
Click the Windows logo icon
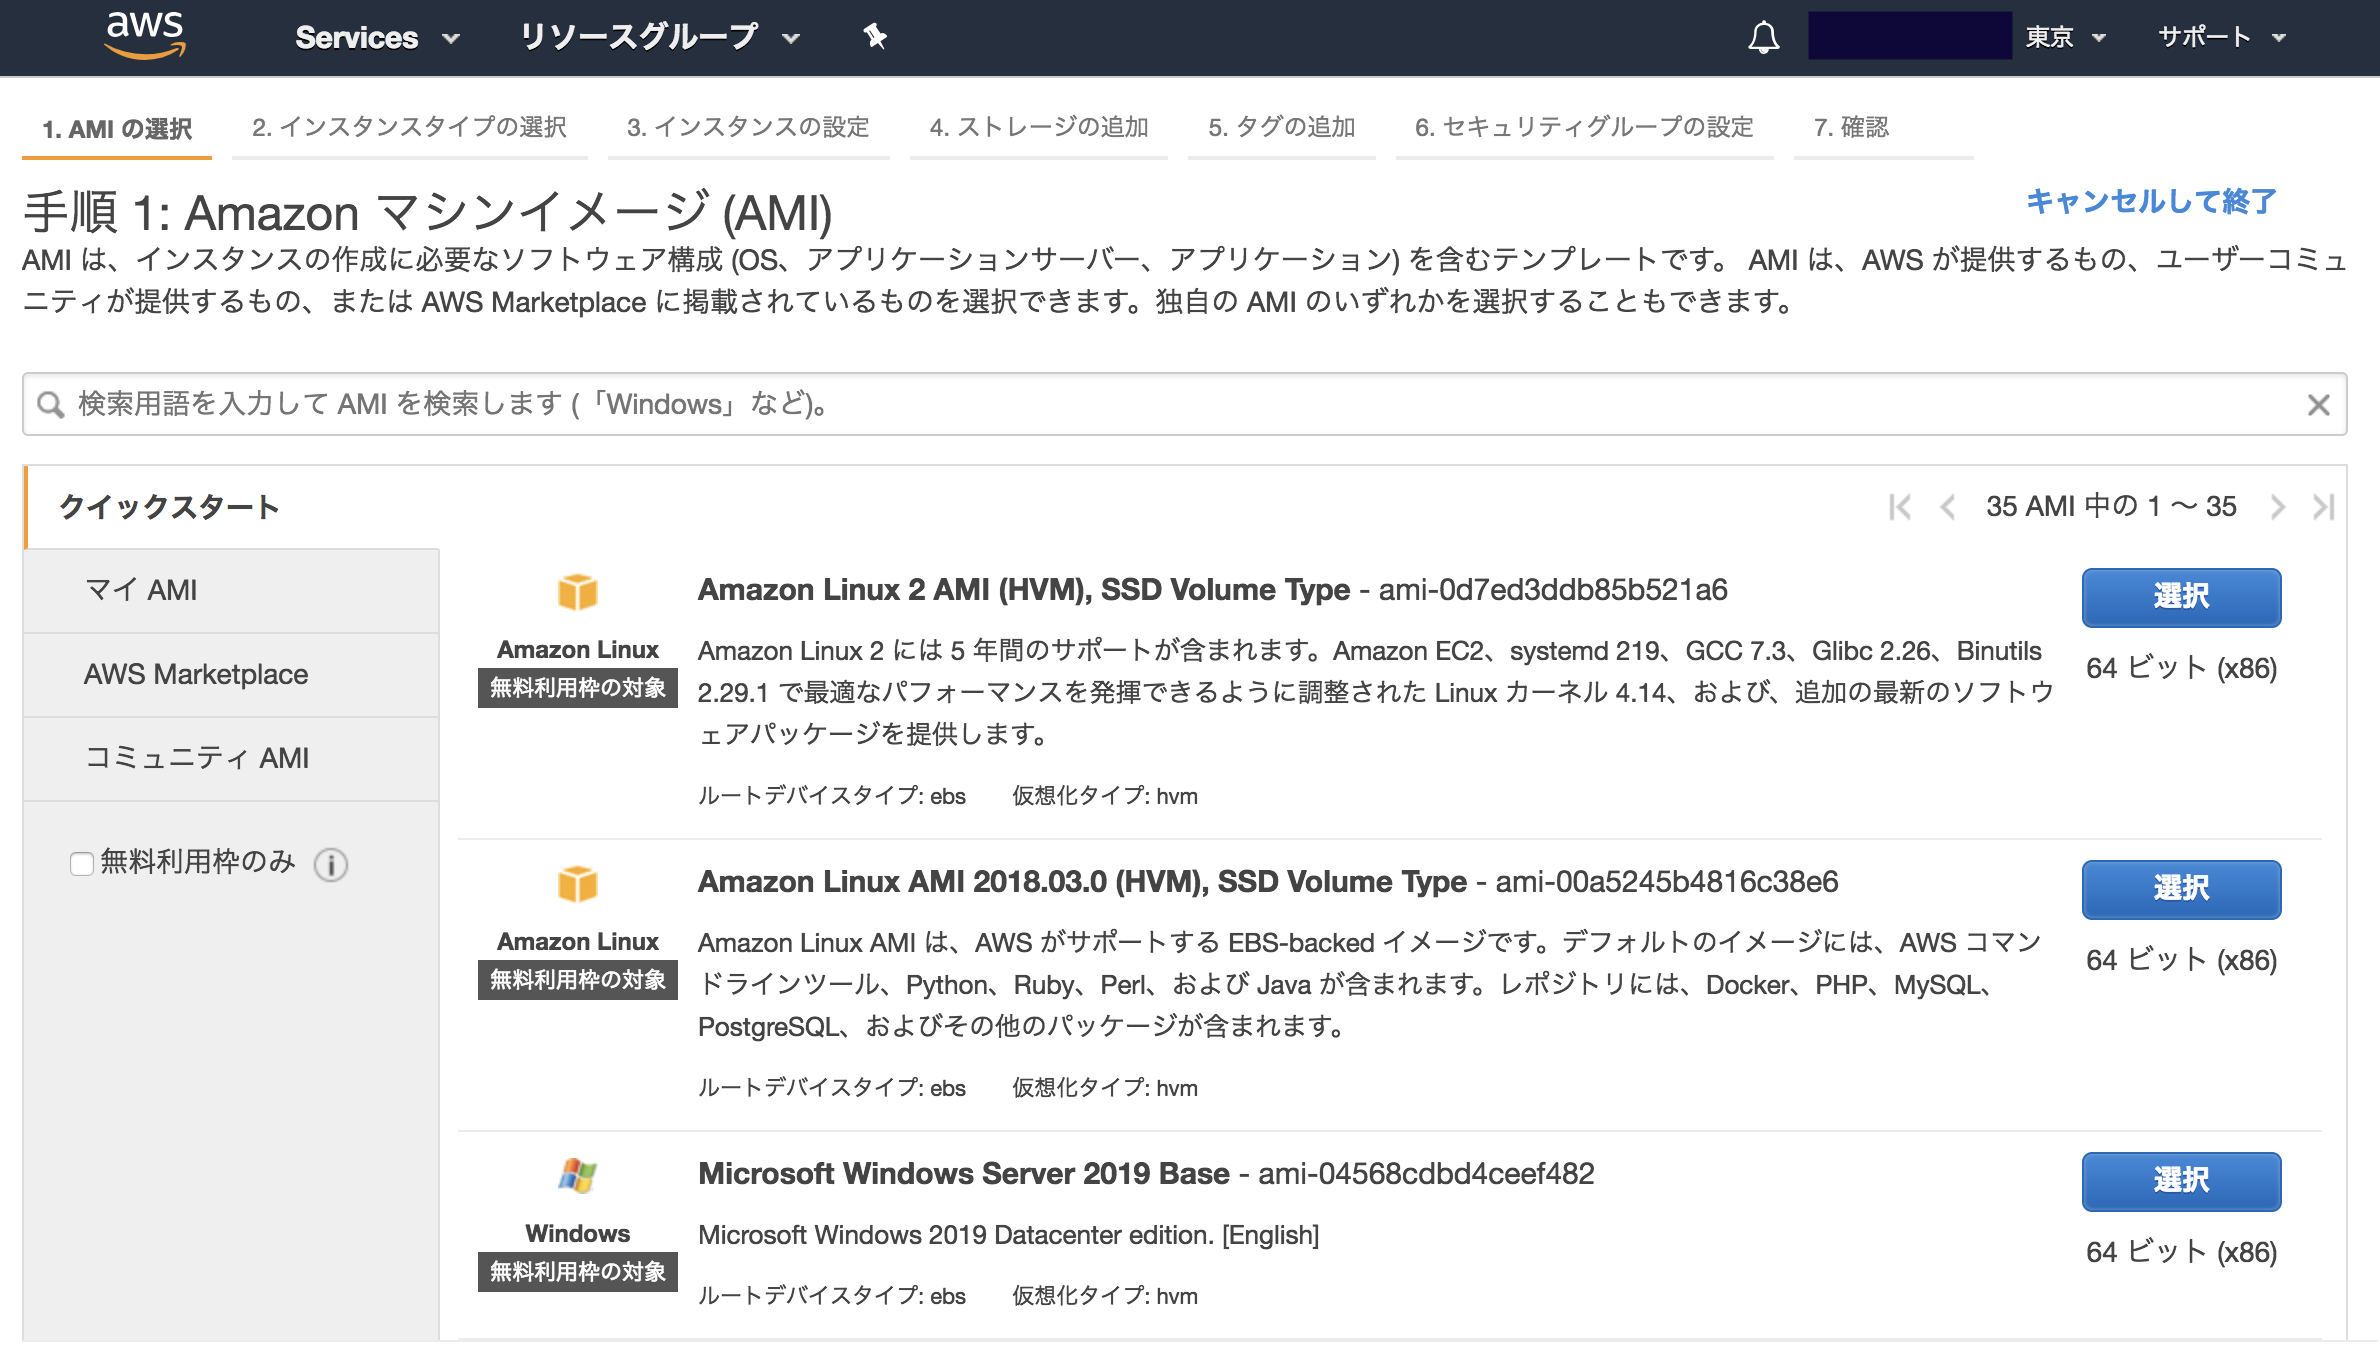577,1175
